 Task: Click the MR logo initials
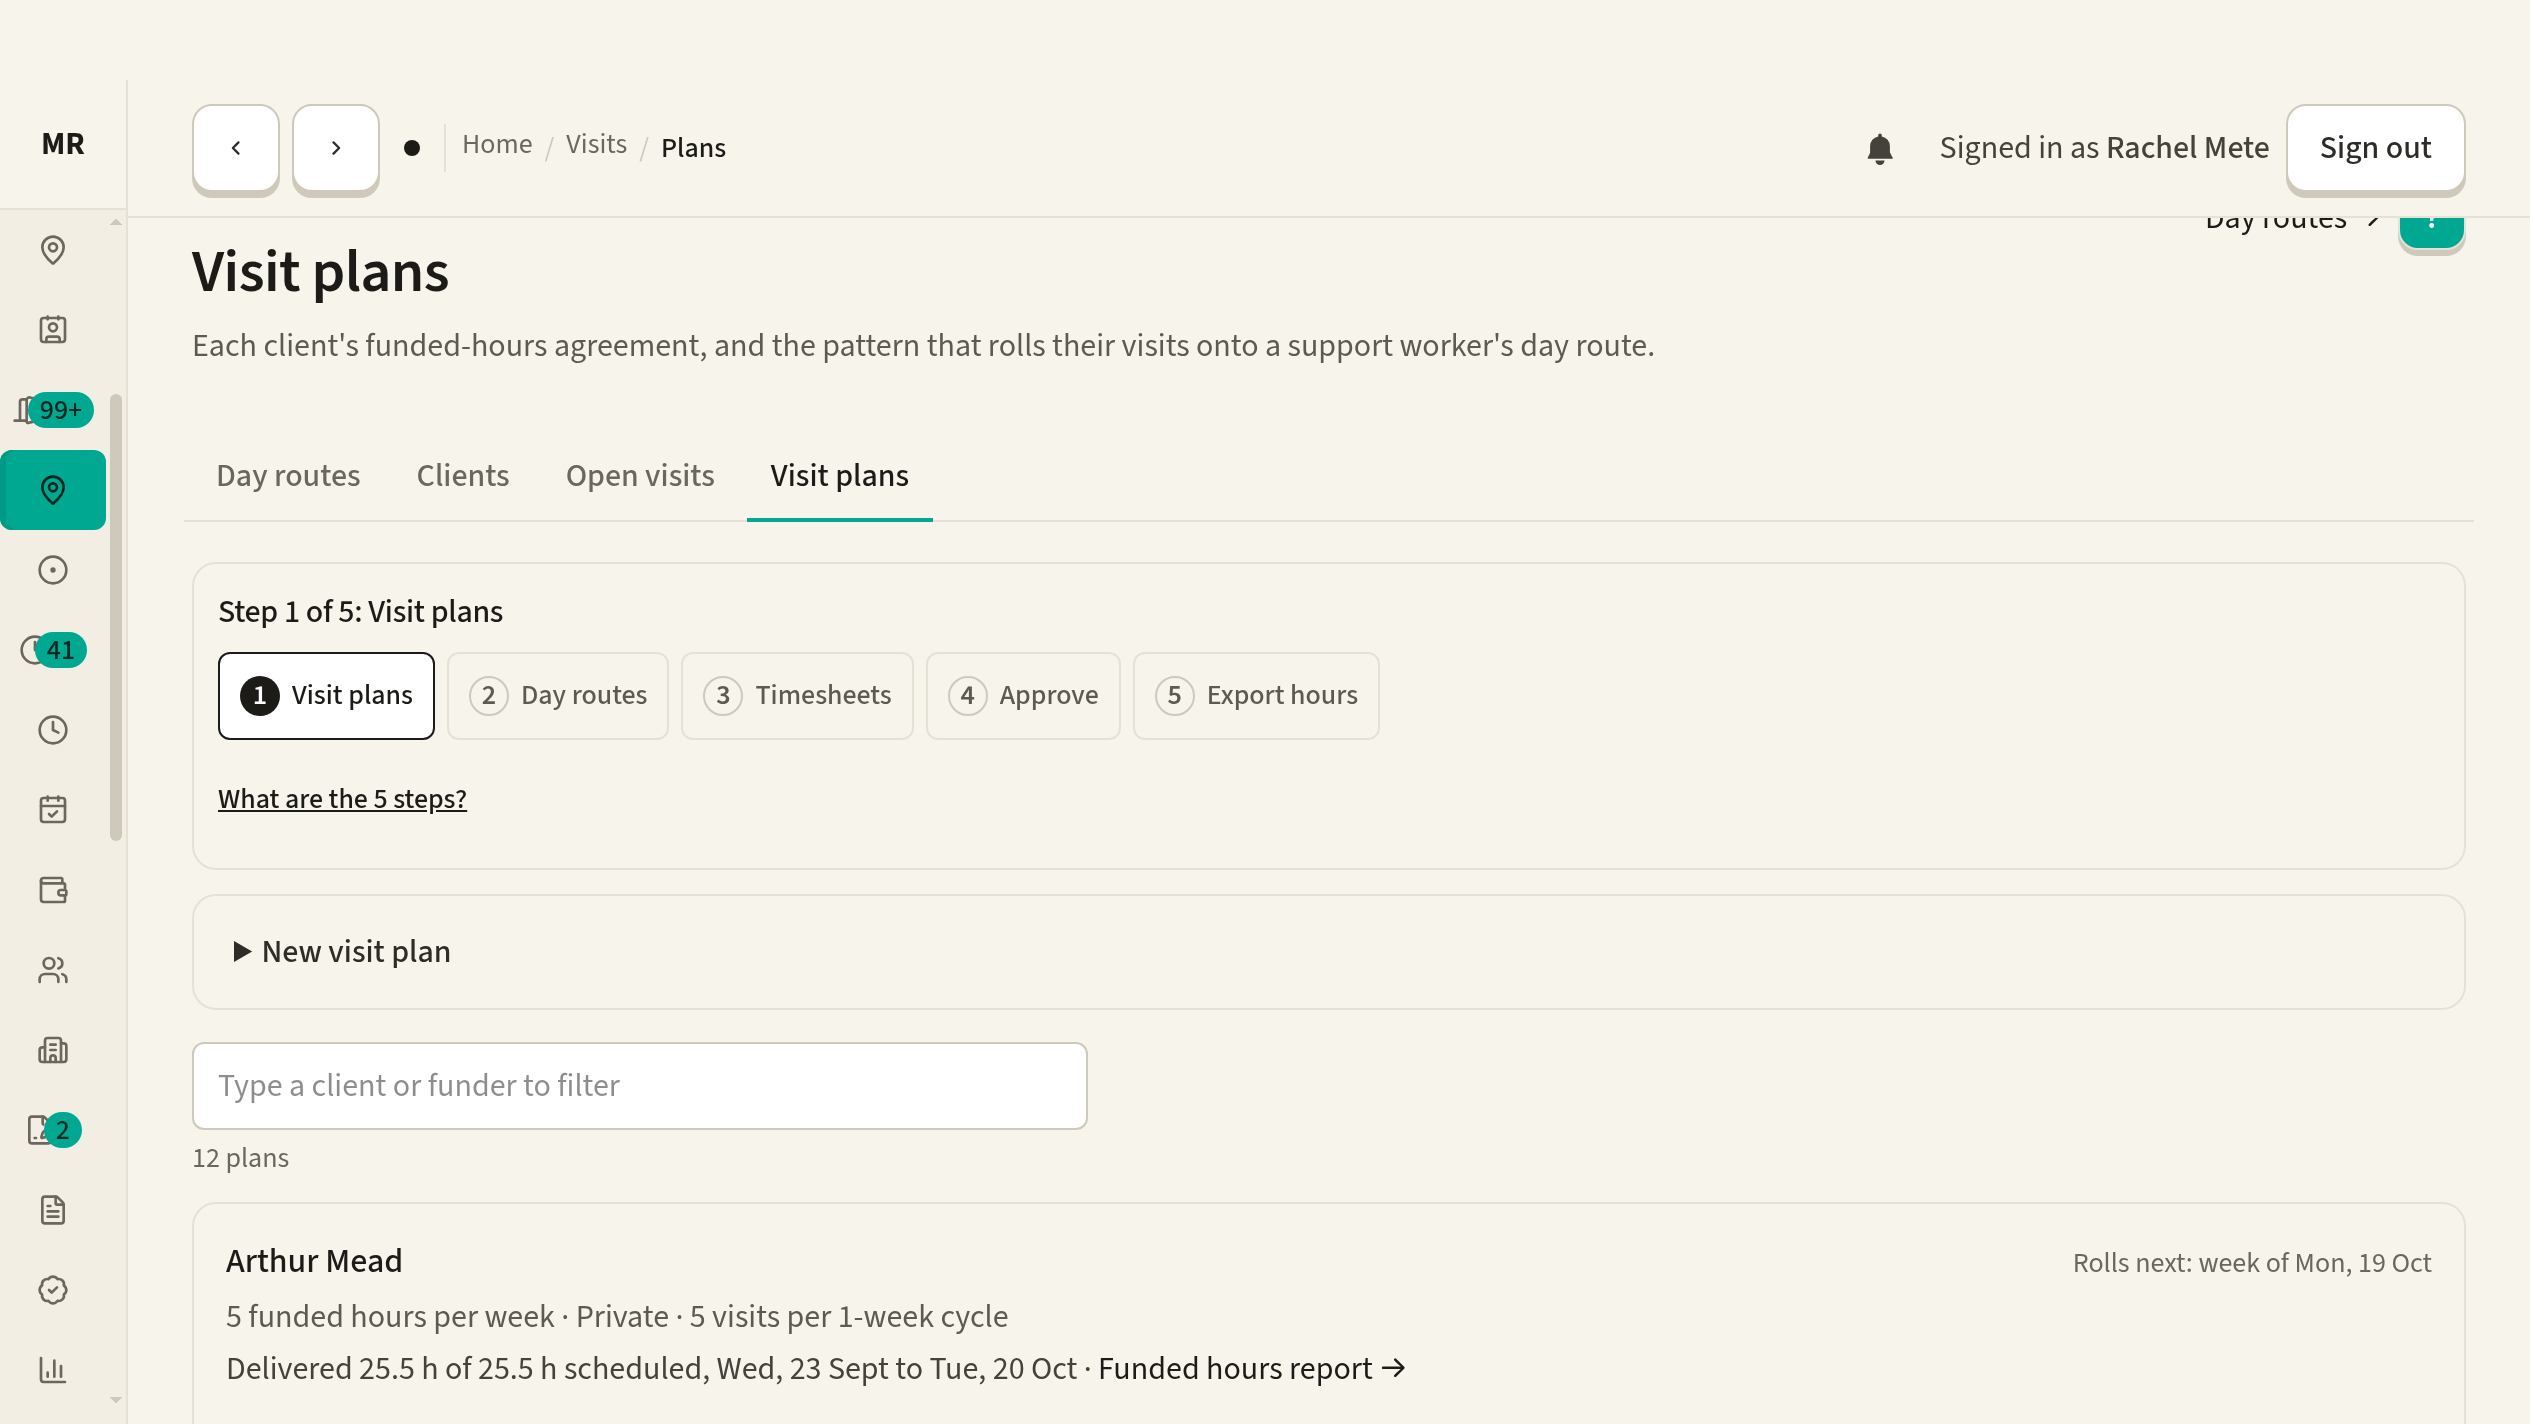[63, 144]
